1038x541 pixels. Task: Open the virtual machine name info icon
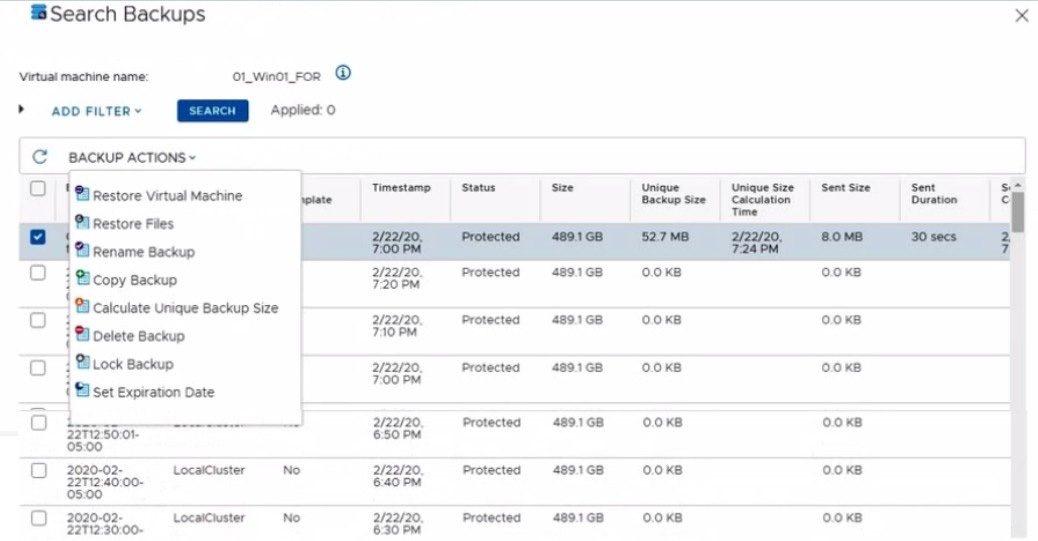(x=343, y=74)
